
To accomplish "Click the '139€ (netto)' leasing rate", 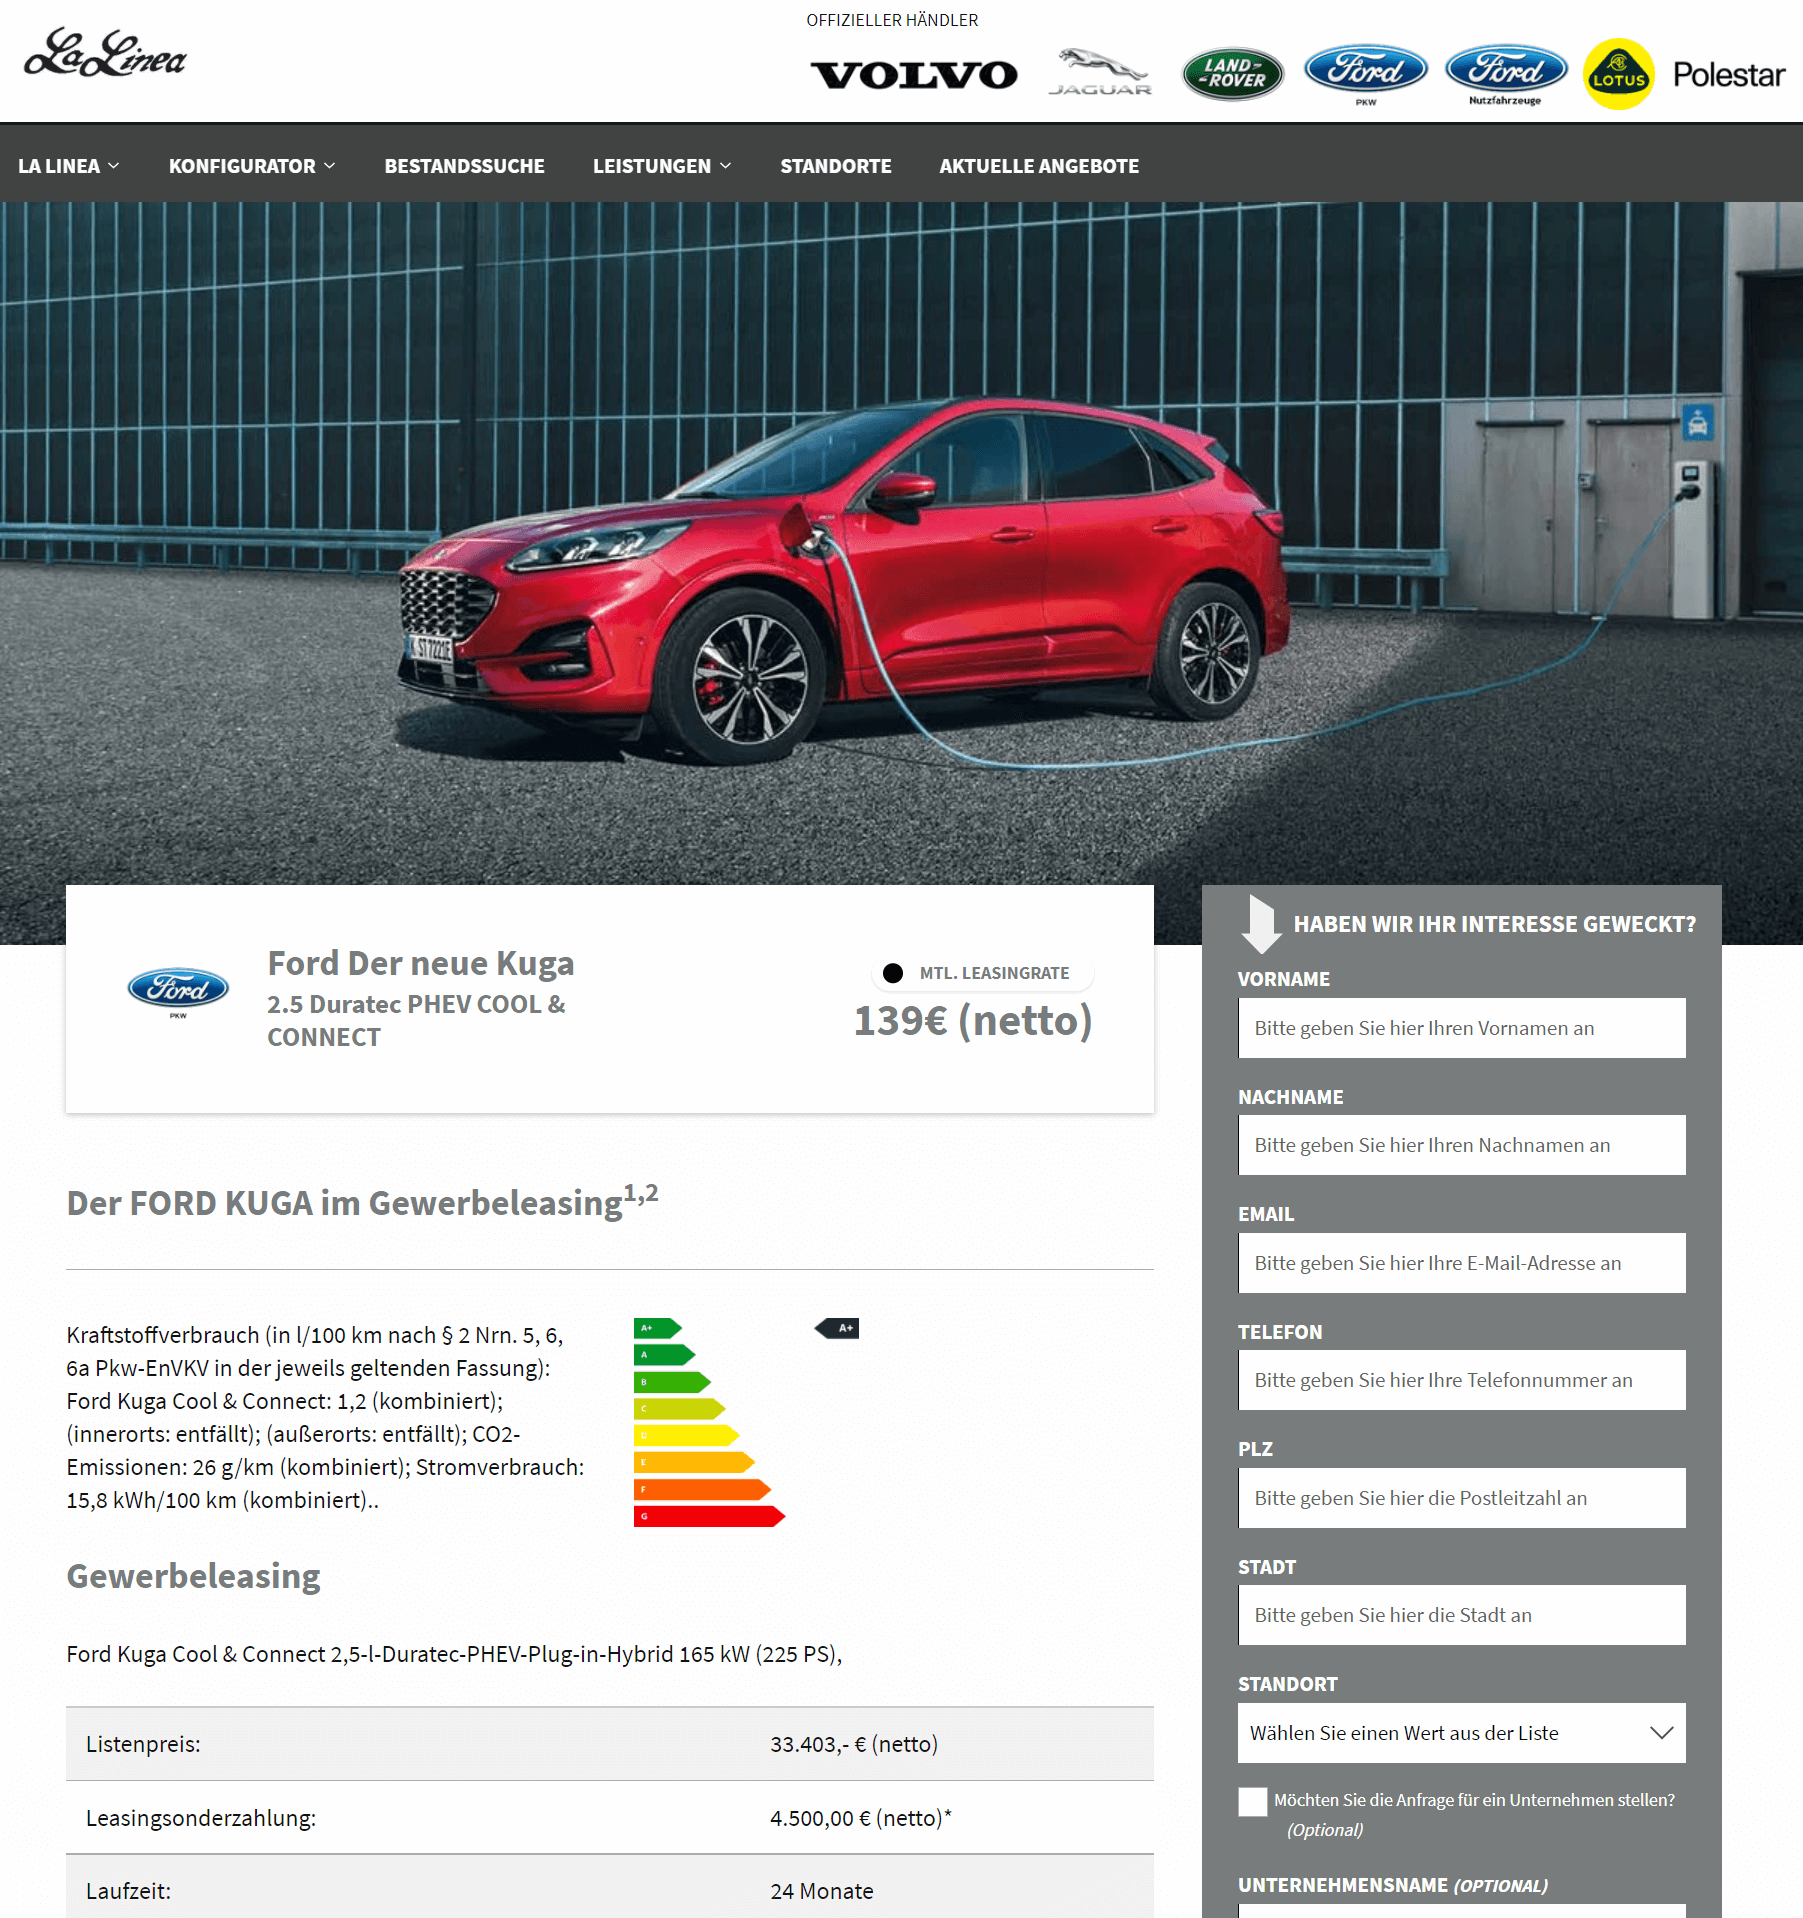I will 973,1021.
